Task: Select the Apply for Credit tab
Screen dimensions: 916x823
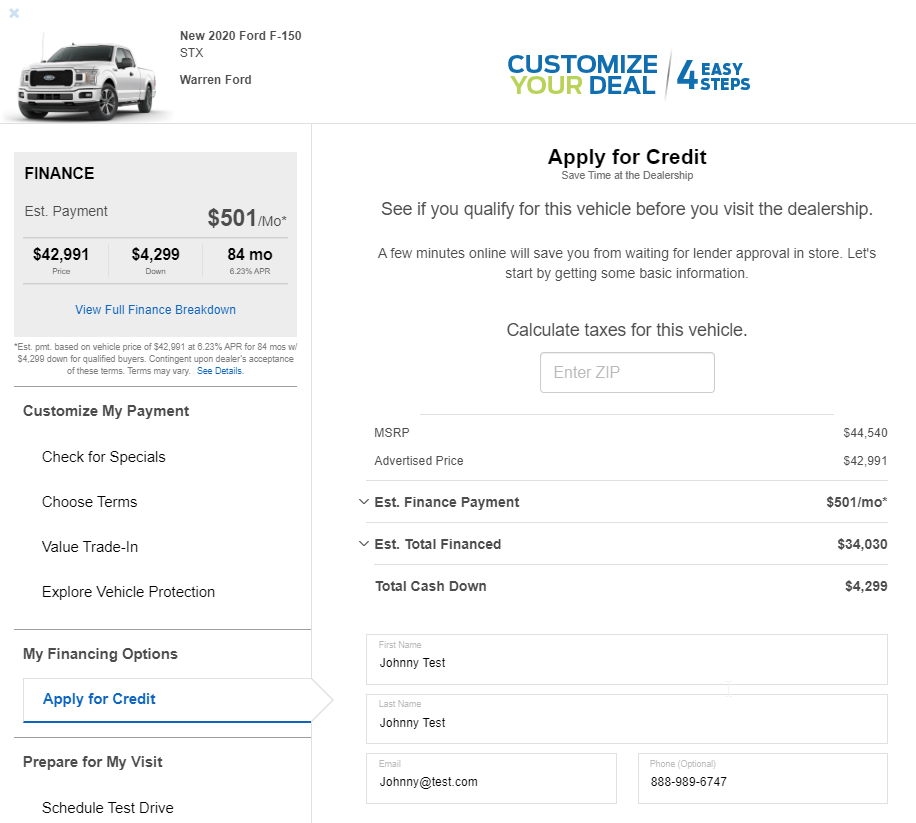Action: 167,700
